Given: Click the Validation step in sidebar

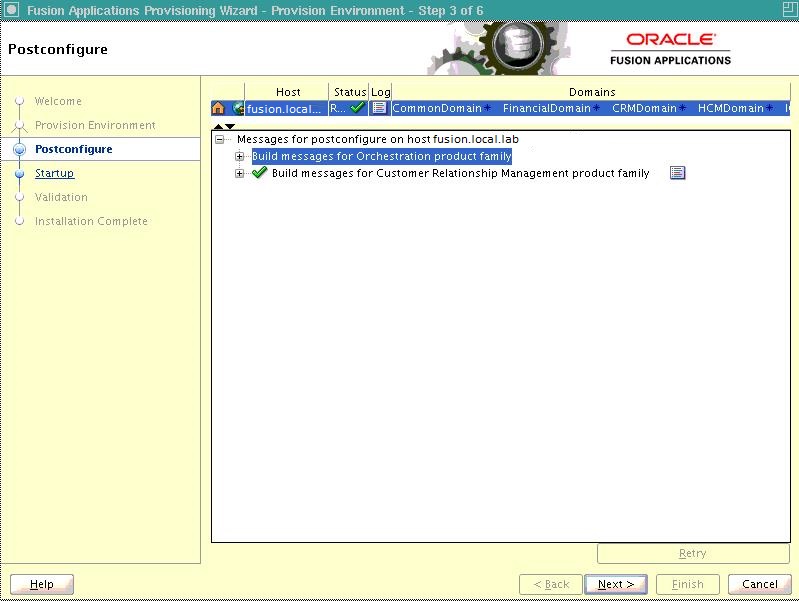Looking at the screenshot, I should point(61,197).
